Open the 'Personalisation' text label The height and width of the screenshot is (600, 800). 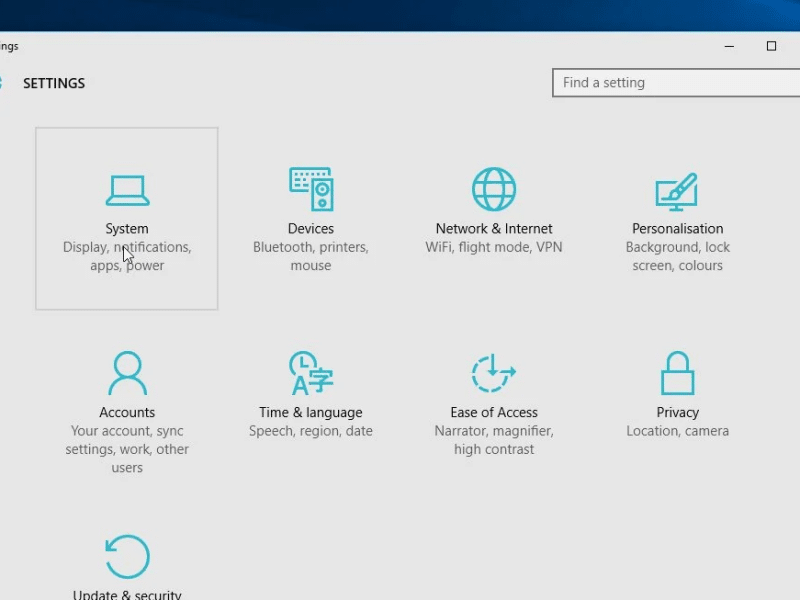click(677, 229)
